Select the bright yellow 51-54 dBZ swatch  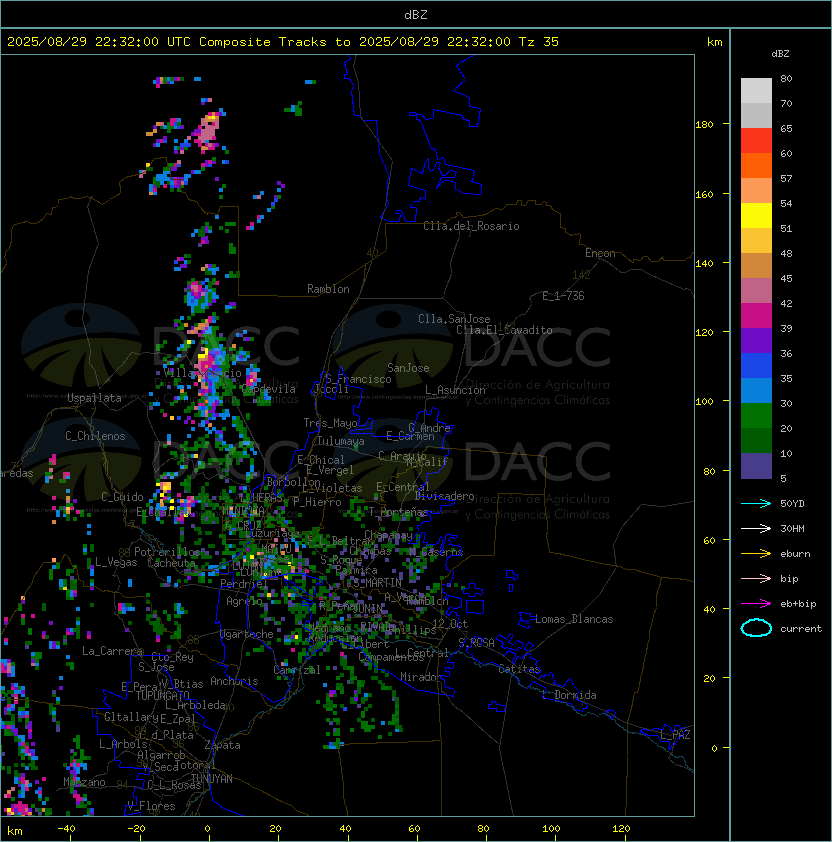click(756, 216)
